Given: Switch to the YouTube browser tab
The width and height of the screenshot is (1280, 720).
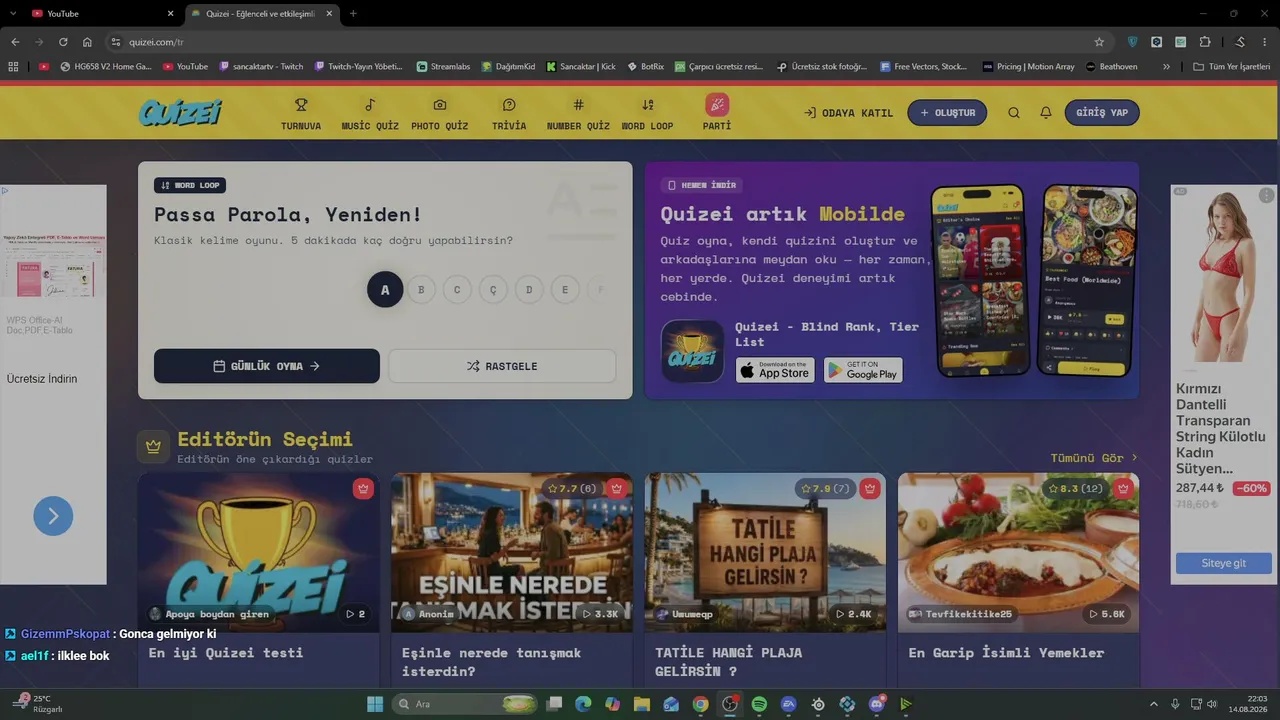Looking at the screenshot, I should (100, 13).
